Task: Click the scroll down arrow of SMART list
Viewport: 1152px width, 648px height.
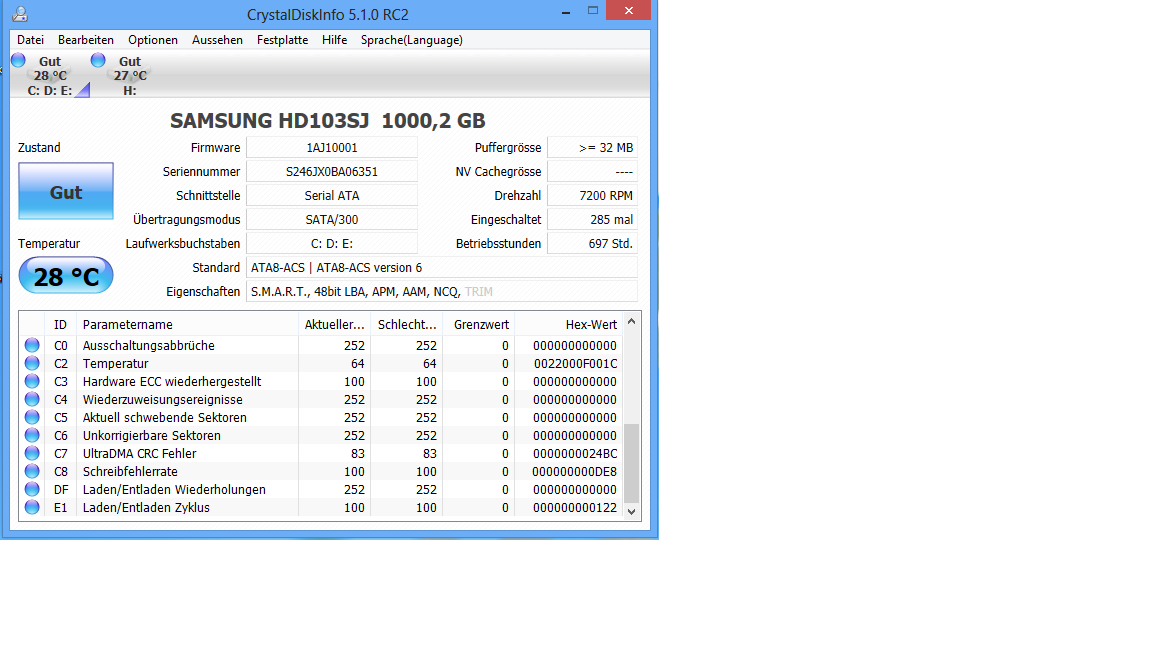Action: [x=631, y=511]
